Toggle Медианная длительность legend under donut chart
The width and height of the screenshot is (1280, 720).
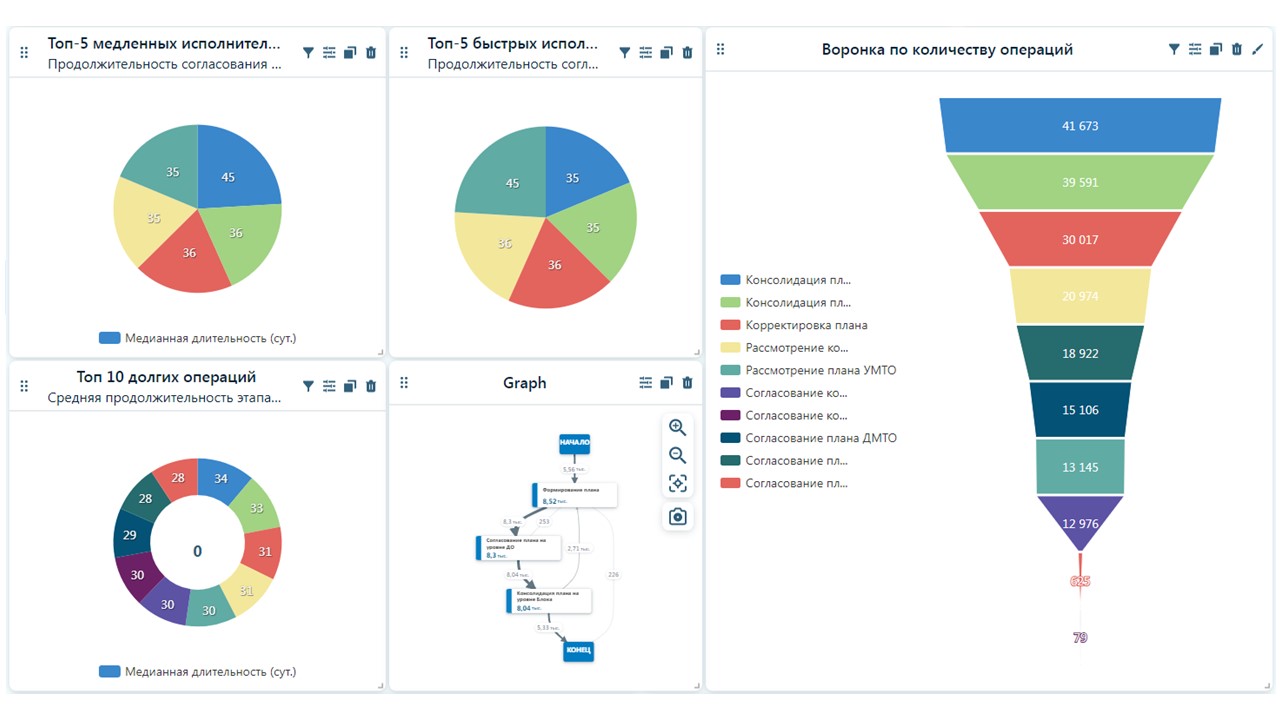pyautogui.click(x=197, y=672)
